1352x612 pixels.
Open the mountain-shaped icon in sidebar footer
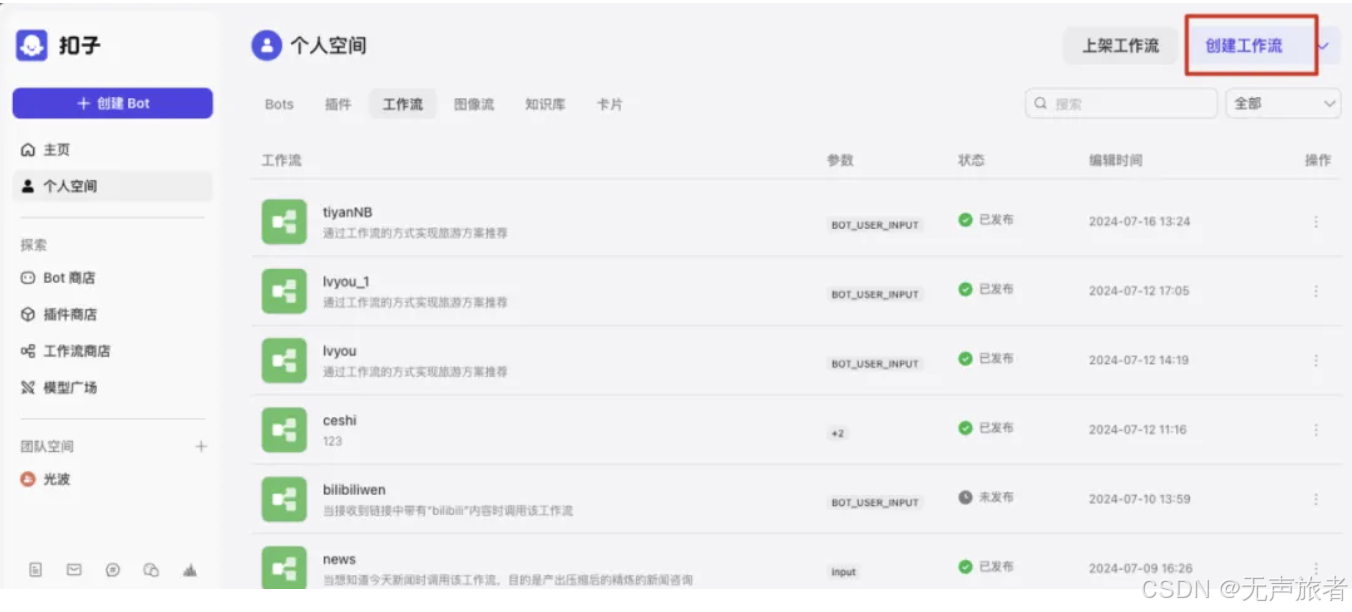(x=189, y=570)
